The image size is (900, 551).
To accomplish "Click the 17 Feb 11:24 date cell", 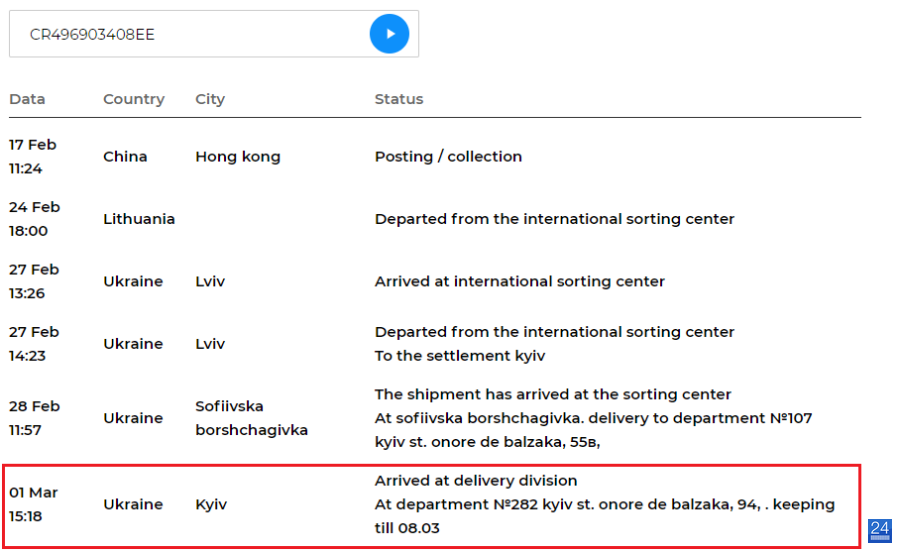I will (33, 157).
